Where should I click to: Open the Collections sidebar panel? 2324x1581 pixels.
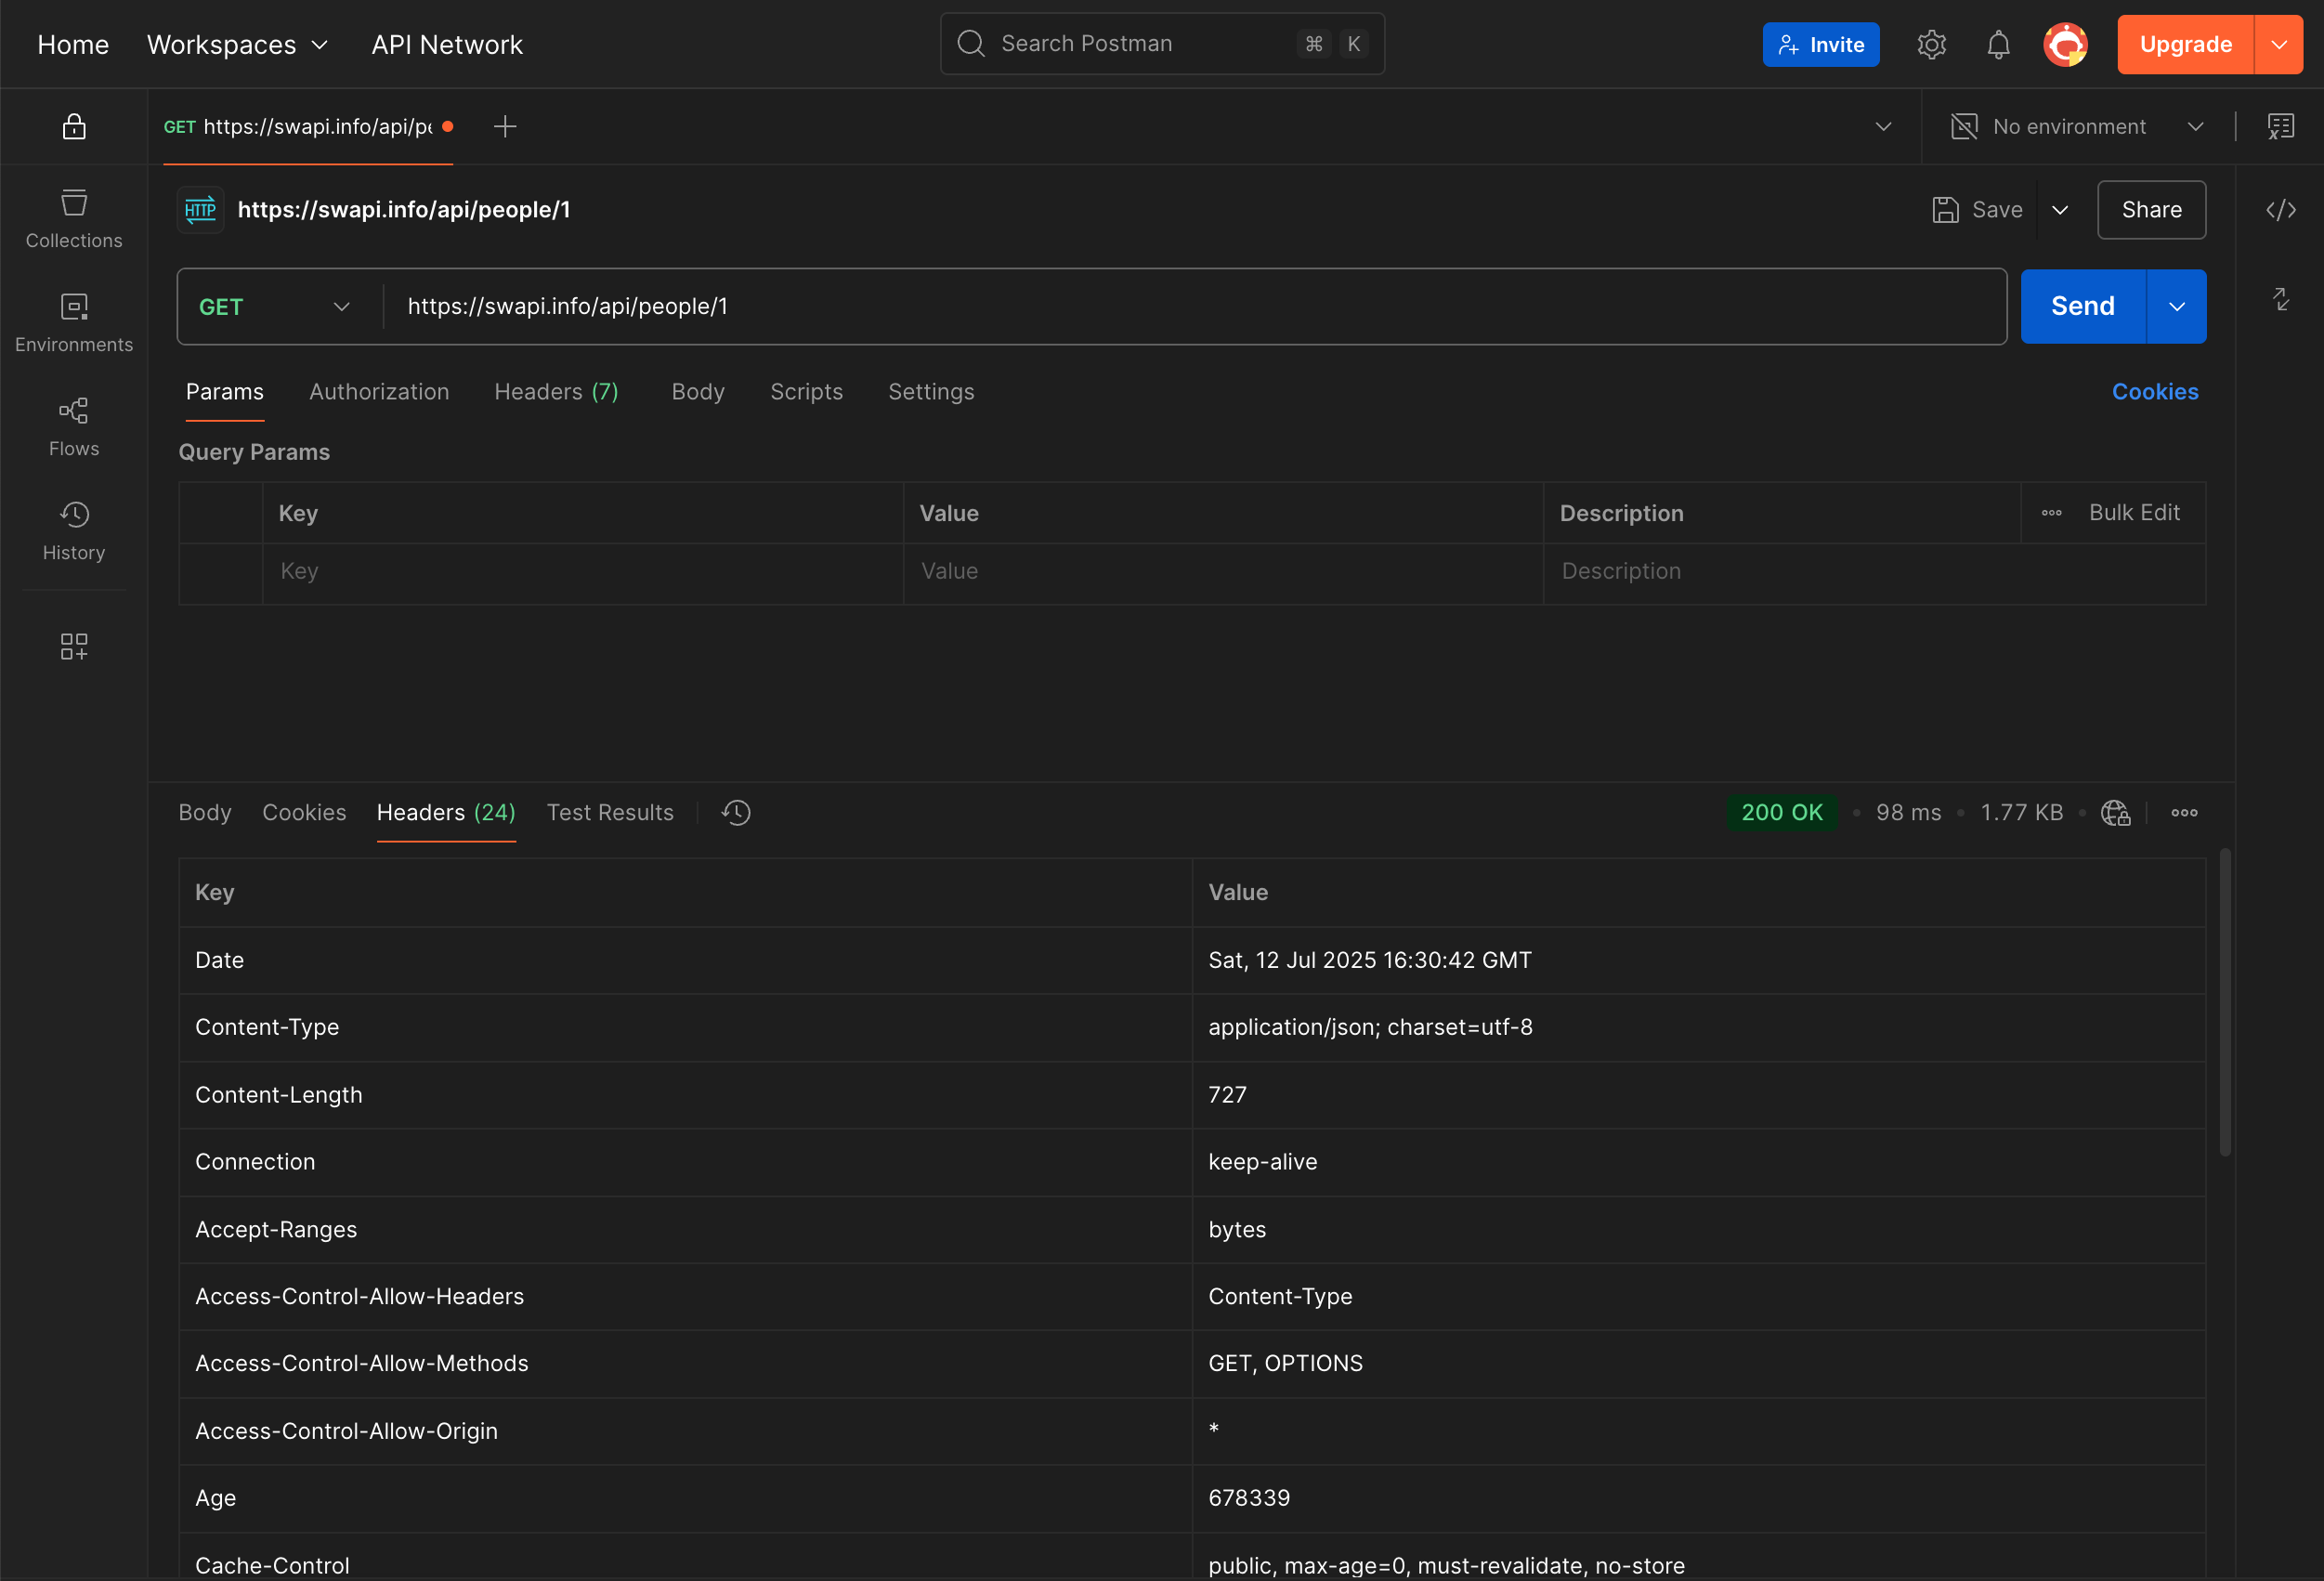(74, 219)
